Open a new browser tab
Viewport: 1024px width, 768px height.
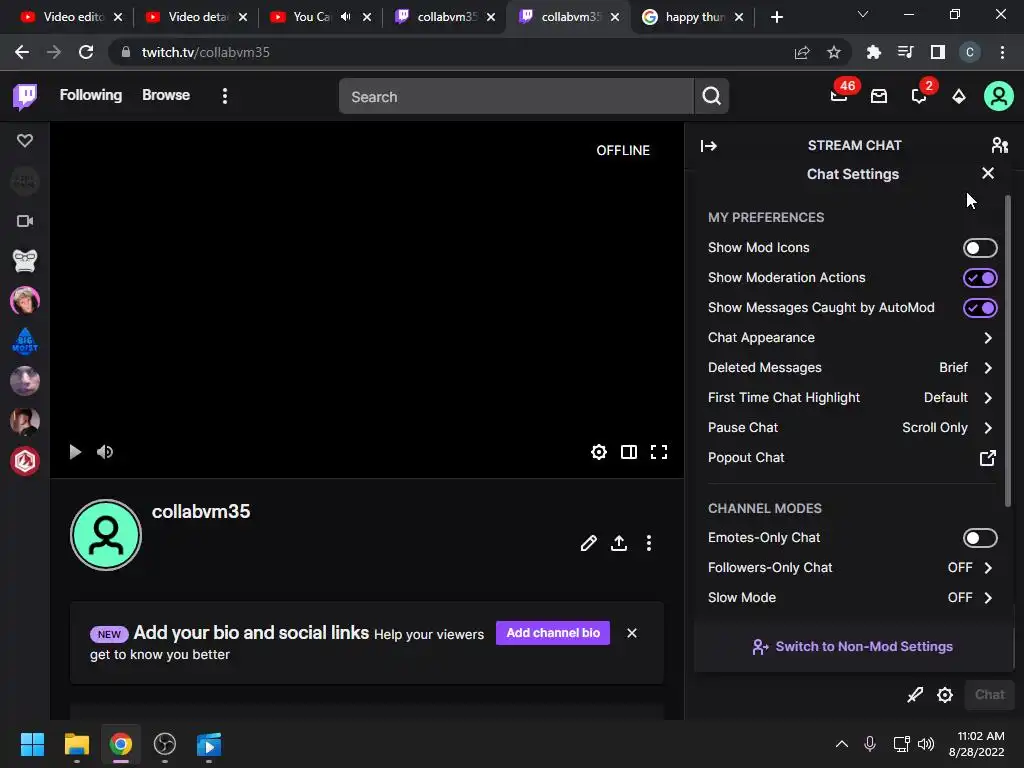pyautogui.click(x=776, y=17)
